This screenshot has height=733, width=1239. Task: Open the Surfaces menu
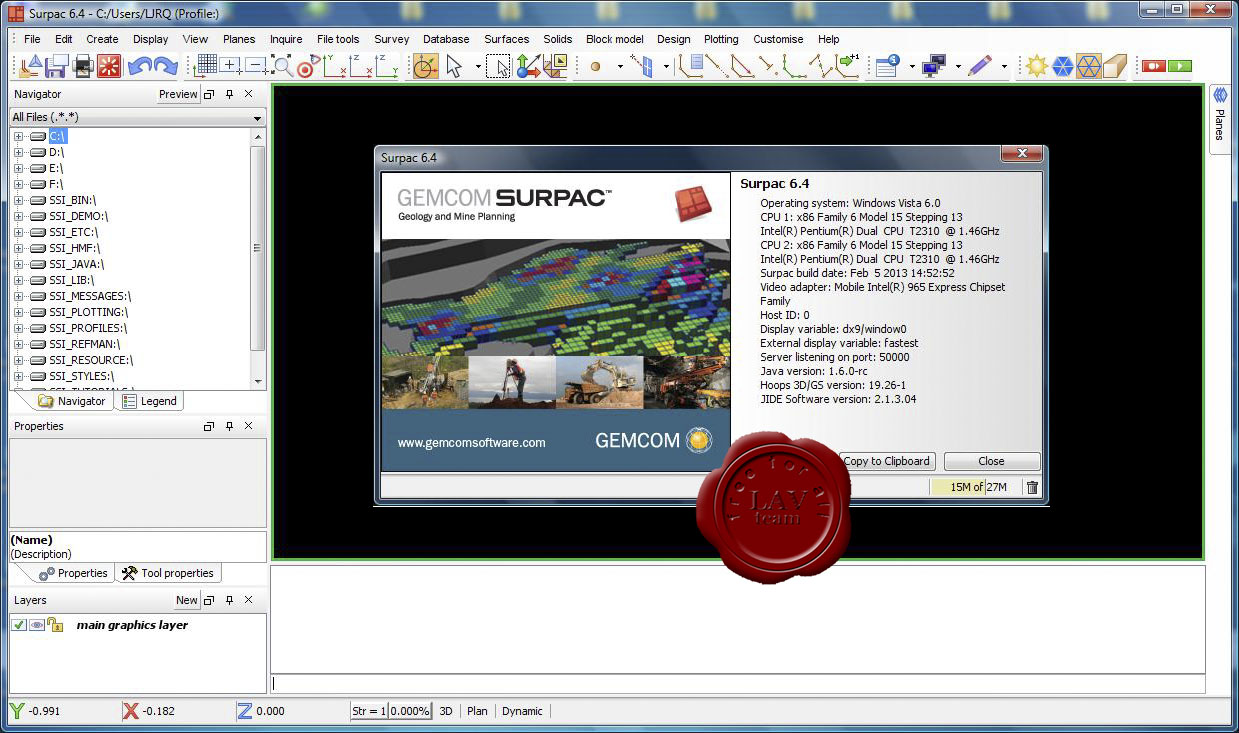506,39
